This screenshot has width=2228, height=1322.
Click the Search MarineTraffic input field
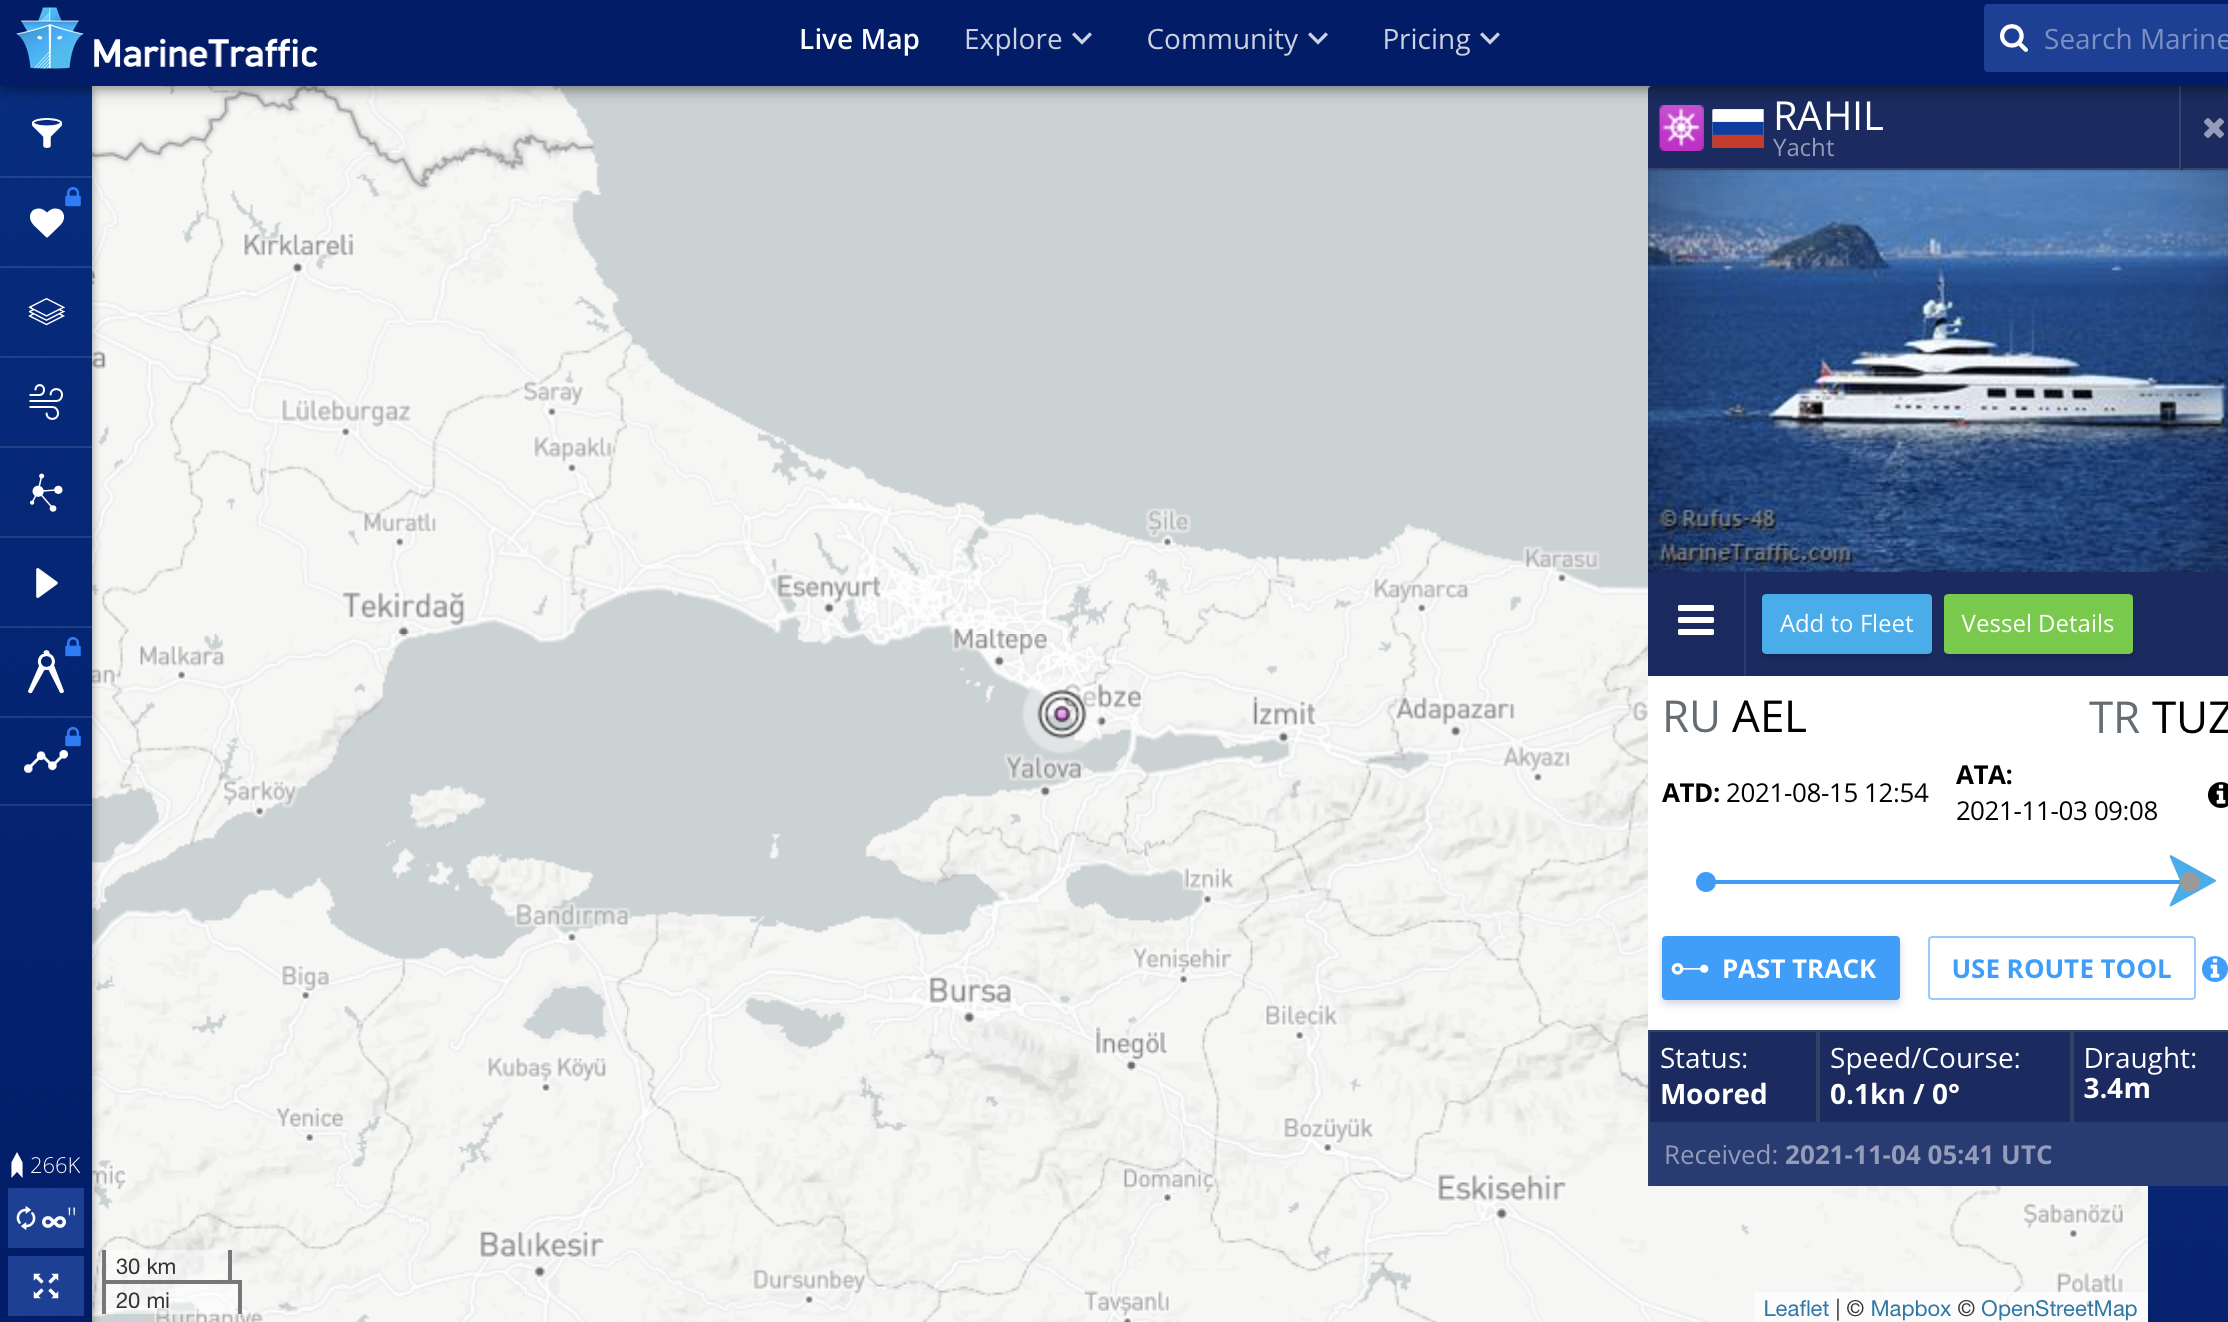pos(2130,39)
